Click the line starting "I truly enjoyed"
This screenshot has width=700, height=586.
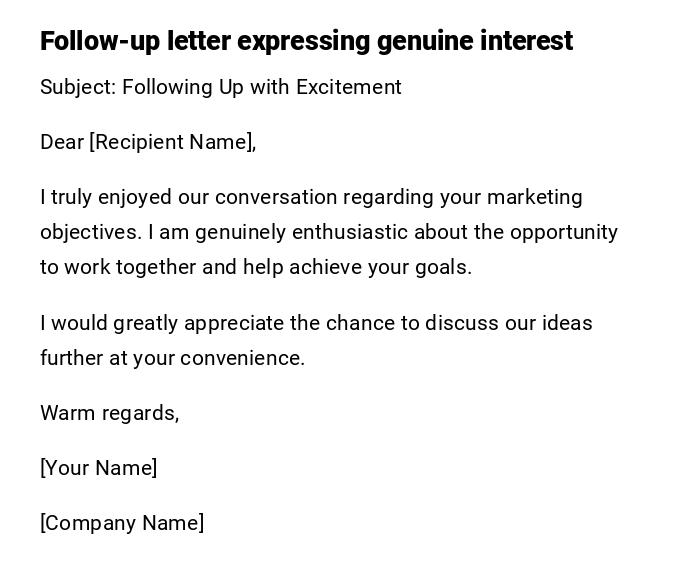pyautogui.click(x=311, y=197)
